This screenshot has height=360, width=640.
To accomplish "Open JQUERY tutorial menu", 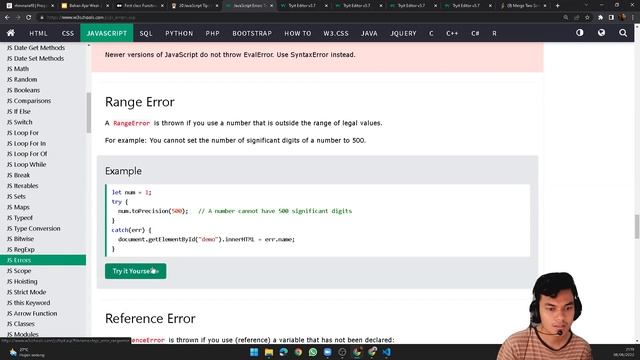I will (x=403, y=33).
